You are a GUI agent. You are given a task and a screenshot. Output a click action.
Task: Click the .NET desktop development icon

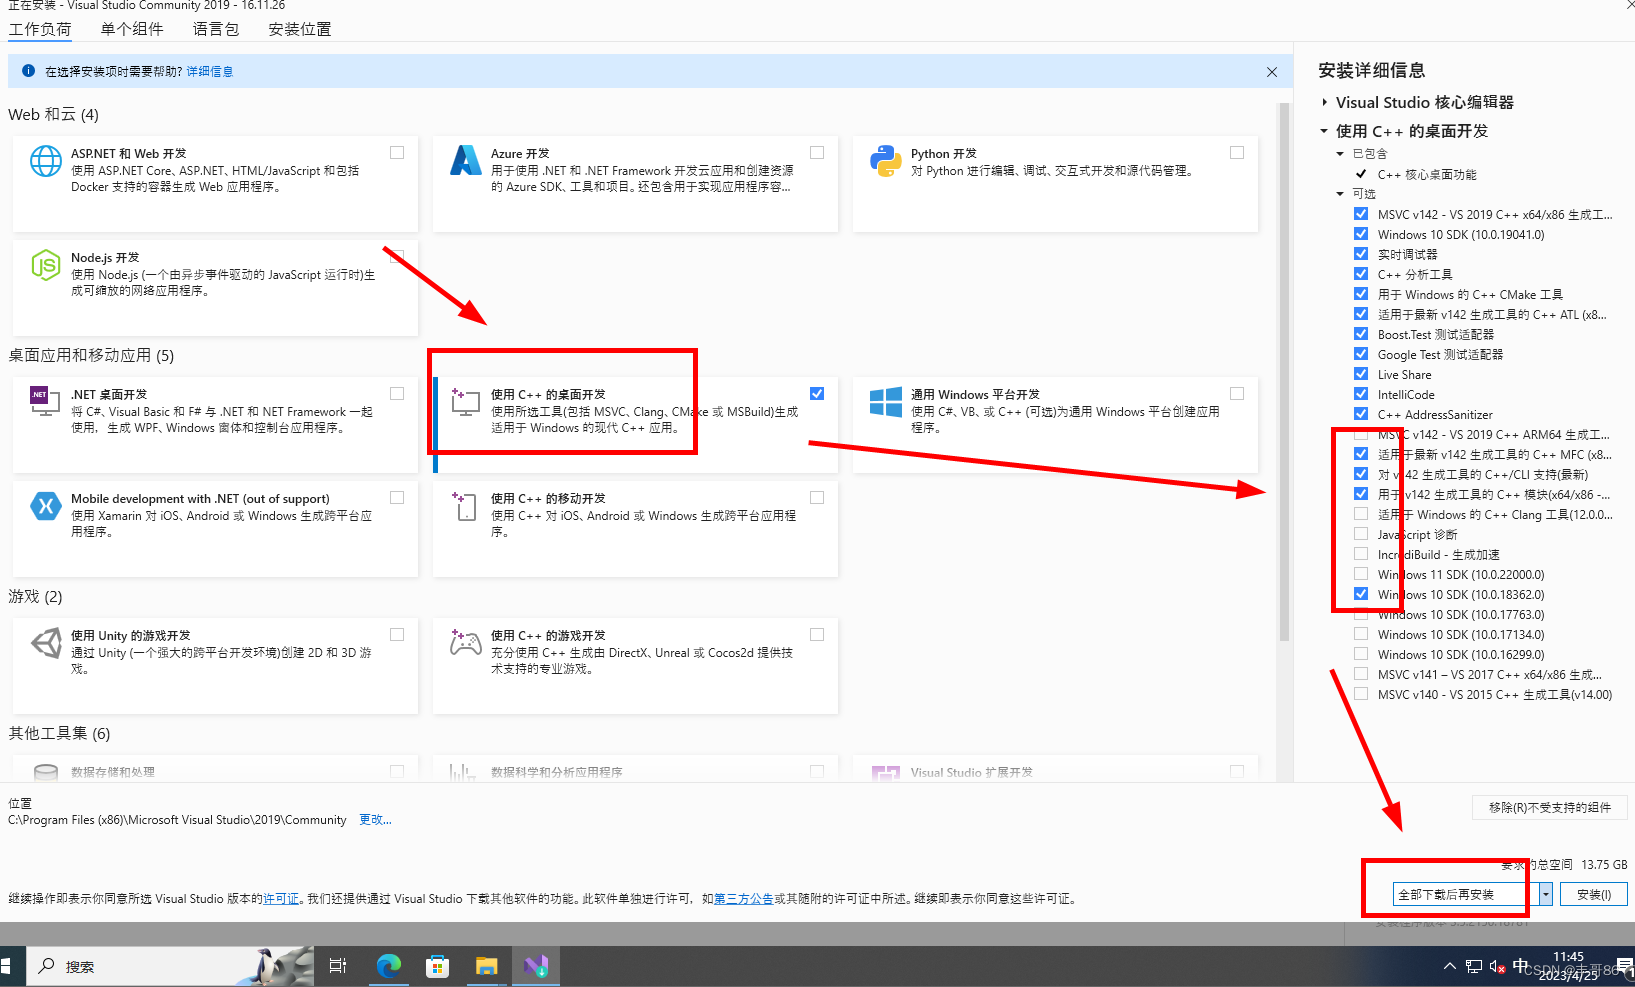[x=45, y=401]
